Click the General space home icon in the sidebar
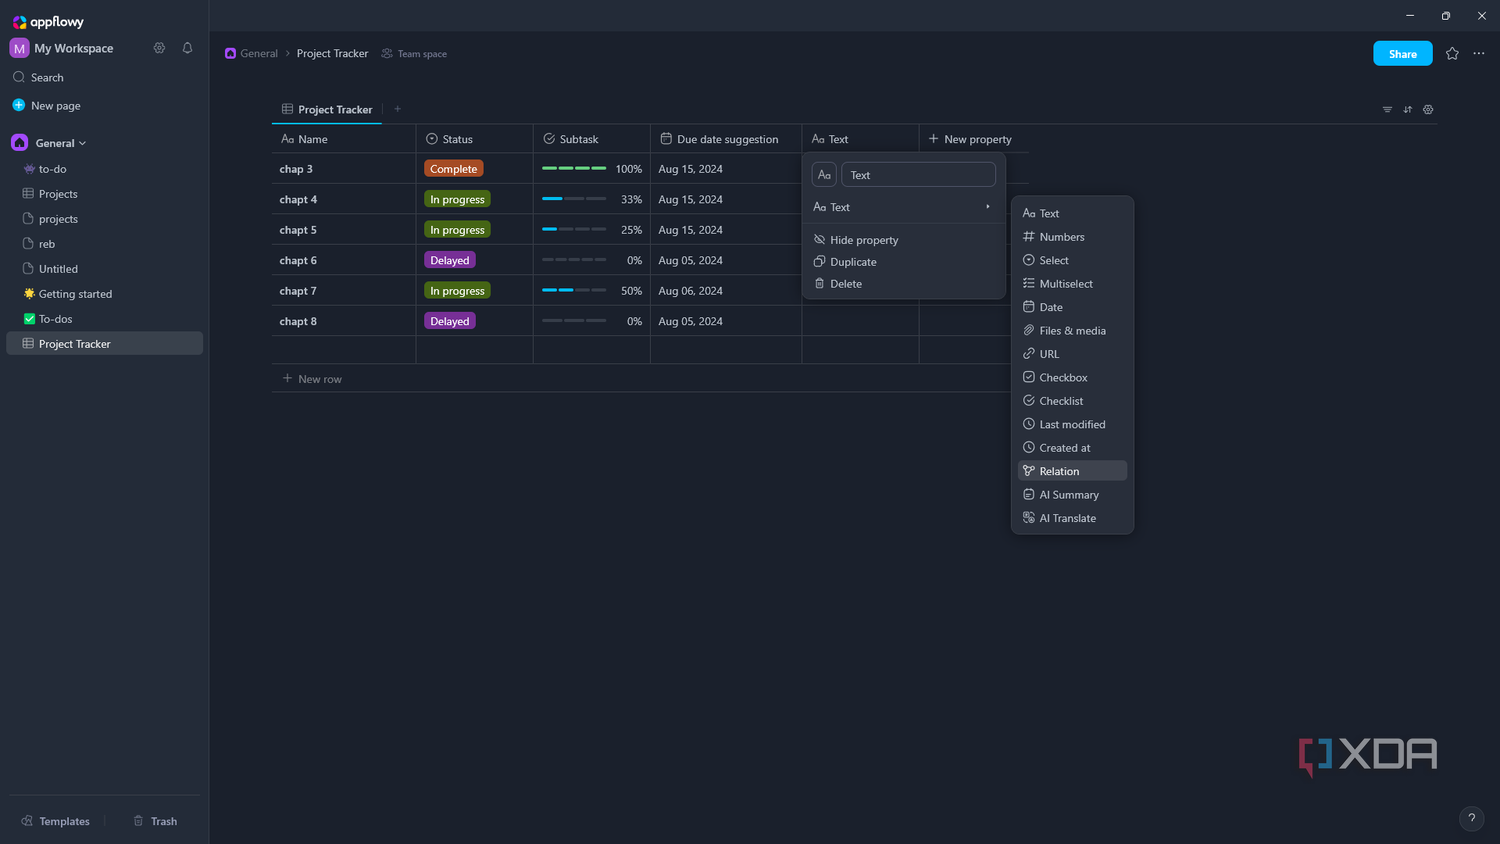1500x844 pixels. click(20, 143)
